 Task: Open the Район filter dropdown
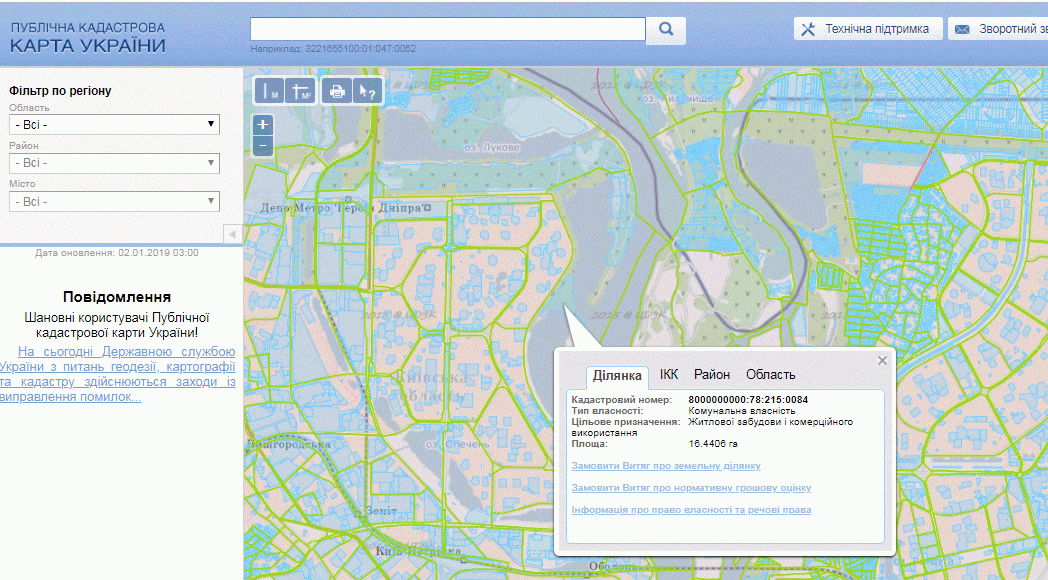point(114,163)
